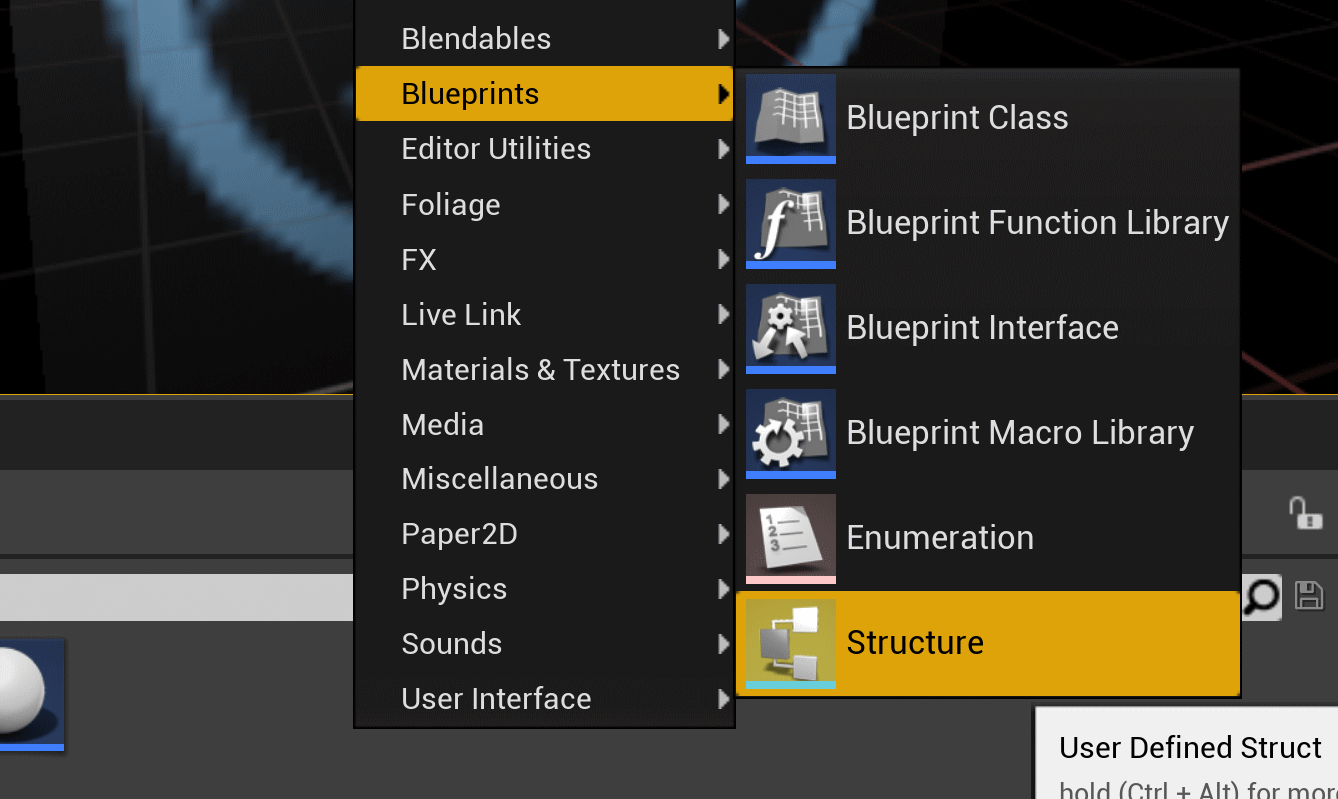1338x799 pixels.
Task: Expand the Editor Utilities submenu arrow
Action: [723, 149]
